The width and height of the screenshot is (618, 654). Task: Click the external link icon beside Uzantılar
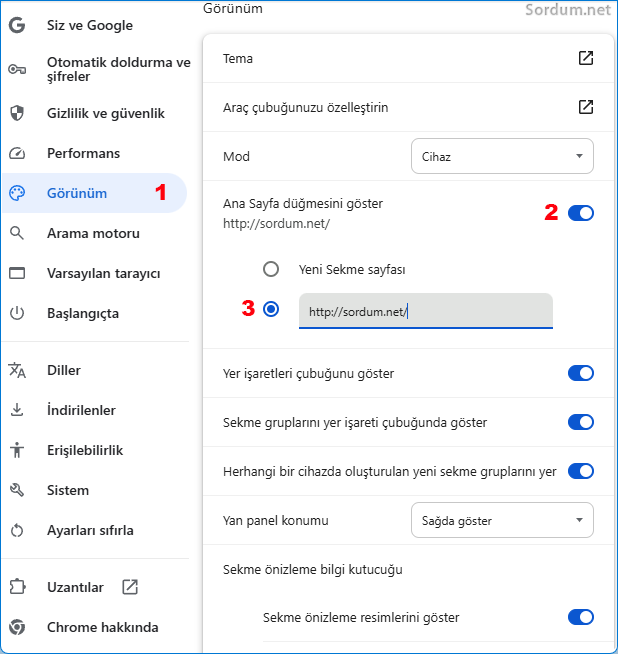[x=130, y=587]
